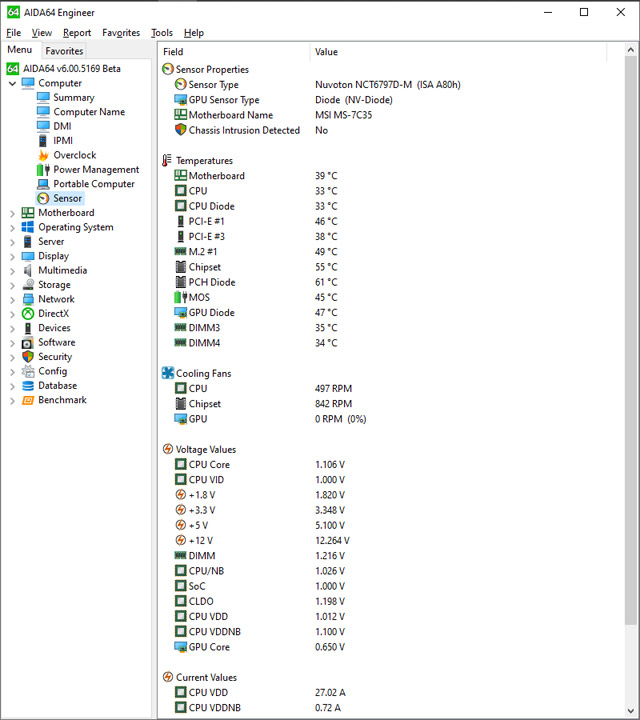Click the Benchmark icon
Image resolution: width=640 pixels, height=720 pixels.
pos(28,400)
